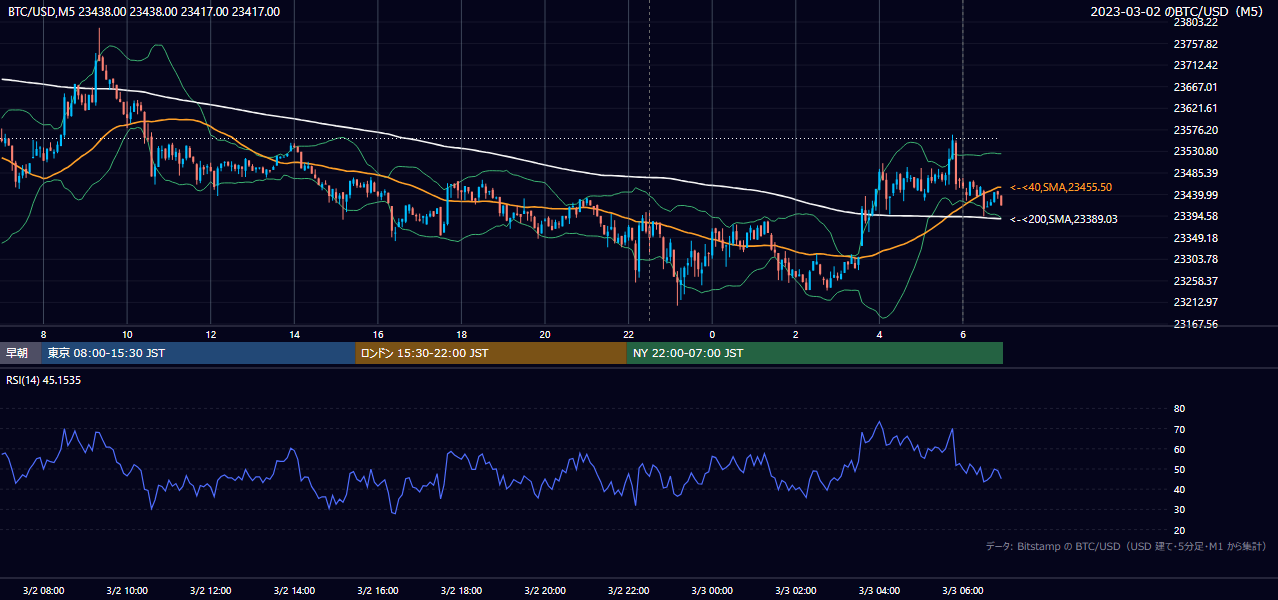
Task: Click the 3/2 08:00 time label
Action: point(43,590)
